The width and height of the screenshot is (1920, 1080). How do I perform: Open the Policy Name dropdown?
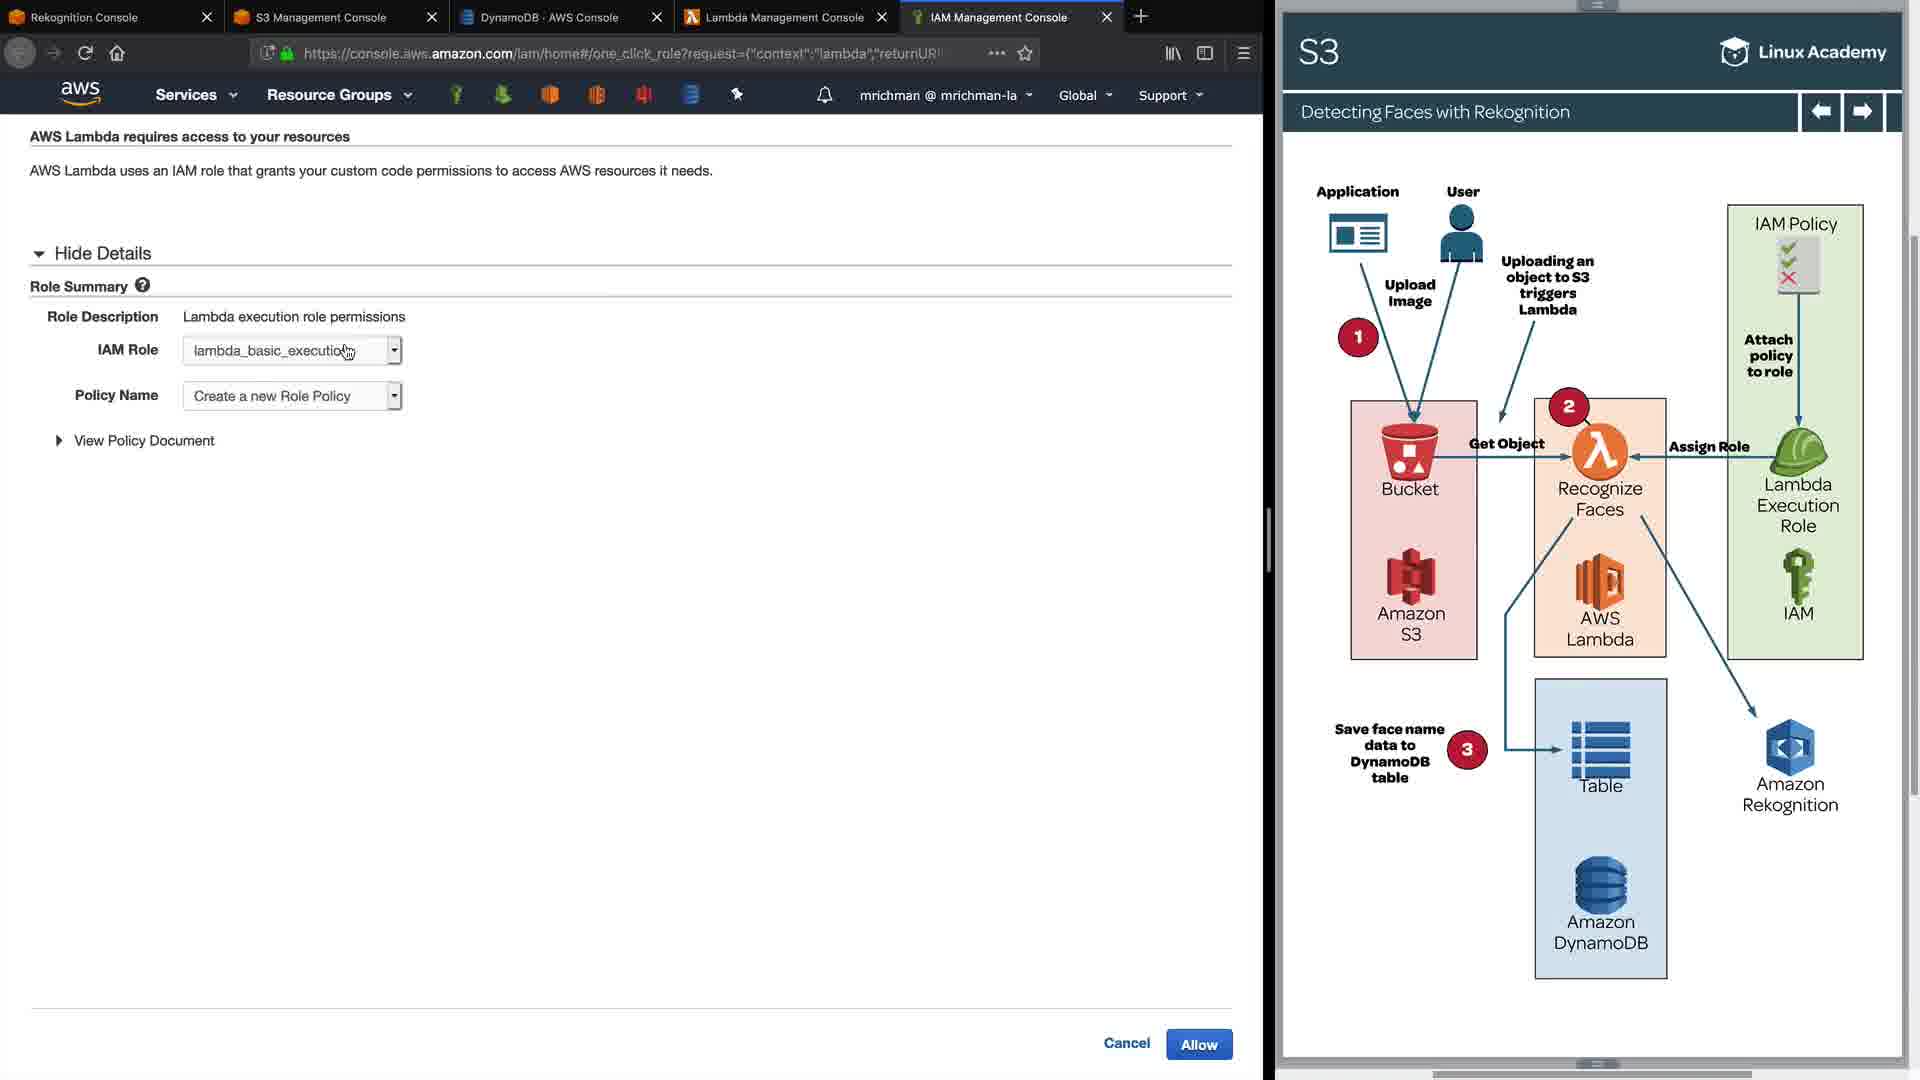[292, 396]
